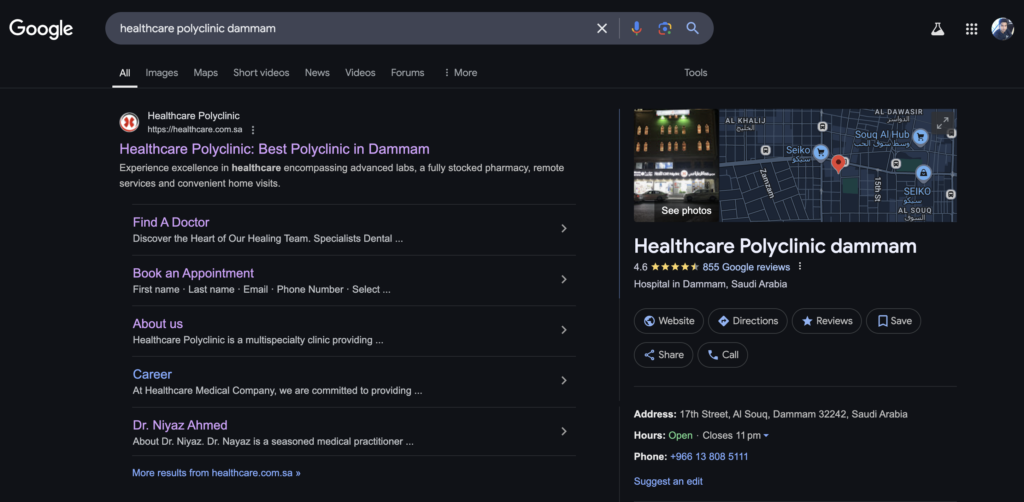Open the Google apps grid icon
Screen dimensions: 1024x502
pos(971,29)
